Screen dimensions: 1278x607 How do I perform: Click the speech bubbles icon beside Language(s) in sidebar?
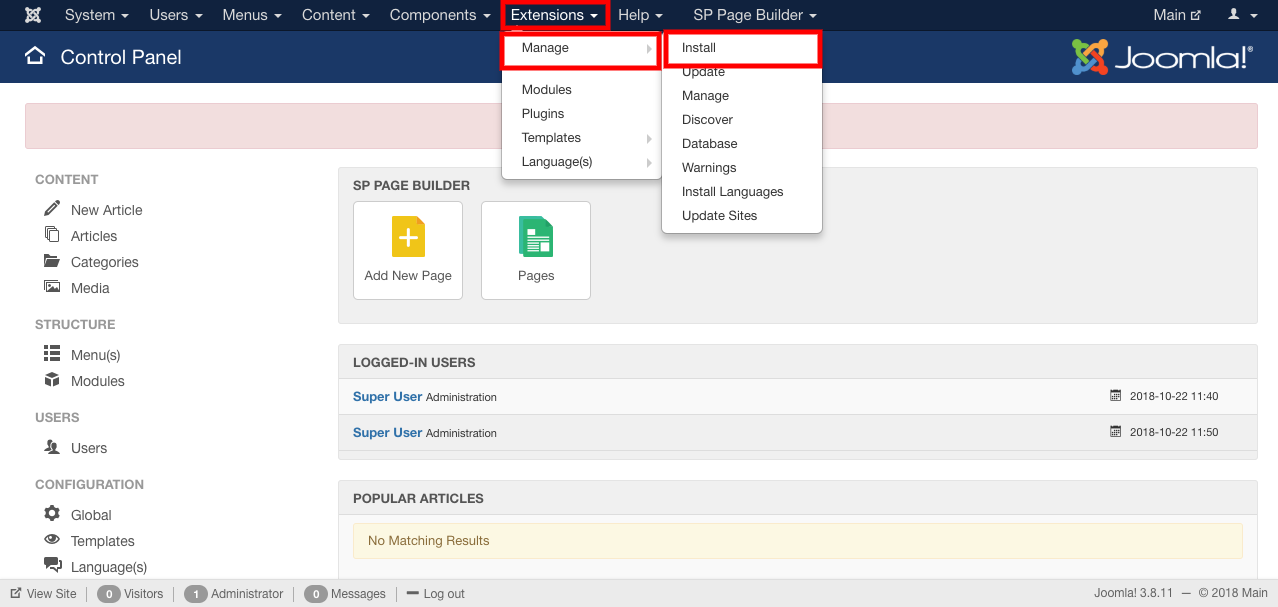[x=52, y=566]
